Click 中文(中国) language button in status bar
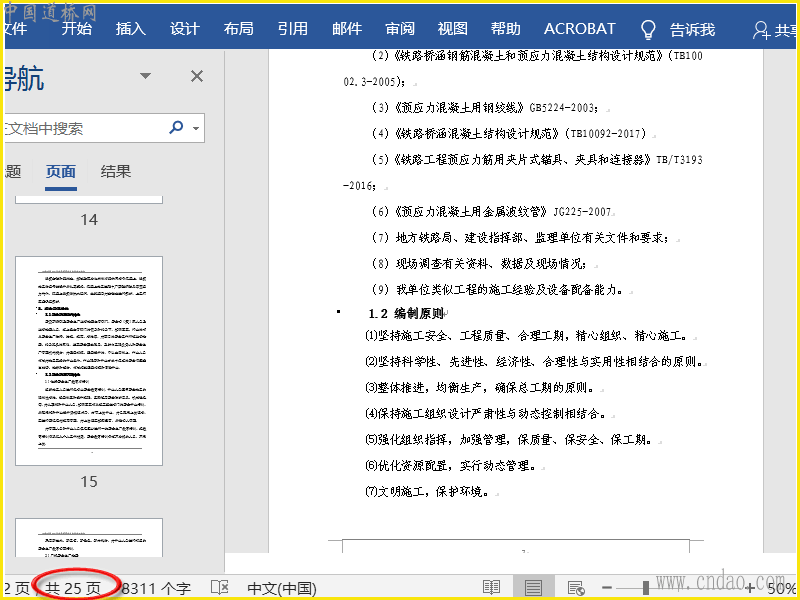The width and height of the screenshot is (800, 600). click(x=282, y=588)
